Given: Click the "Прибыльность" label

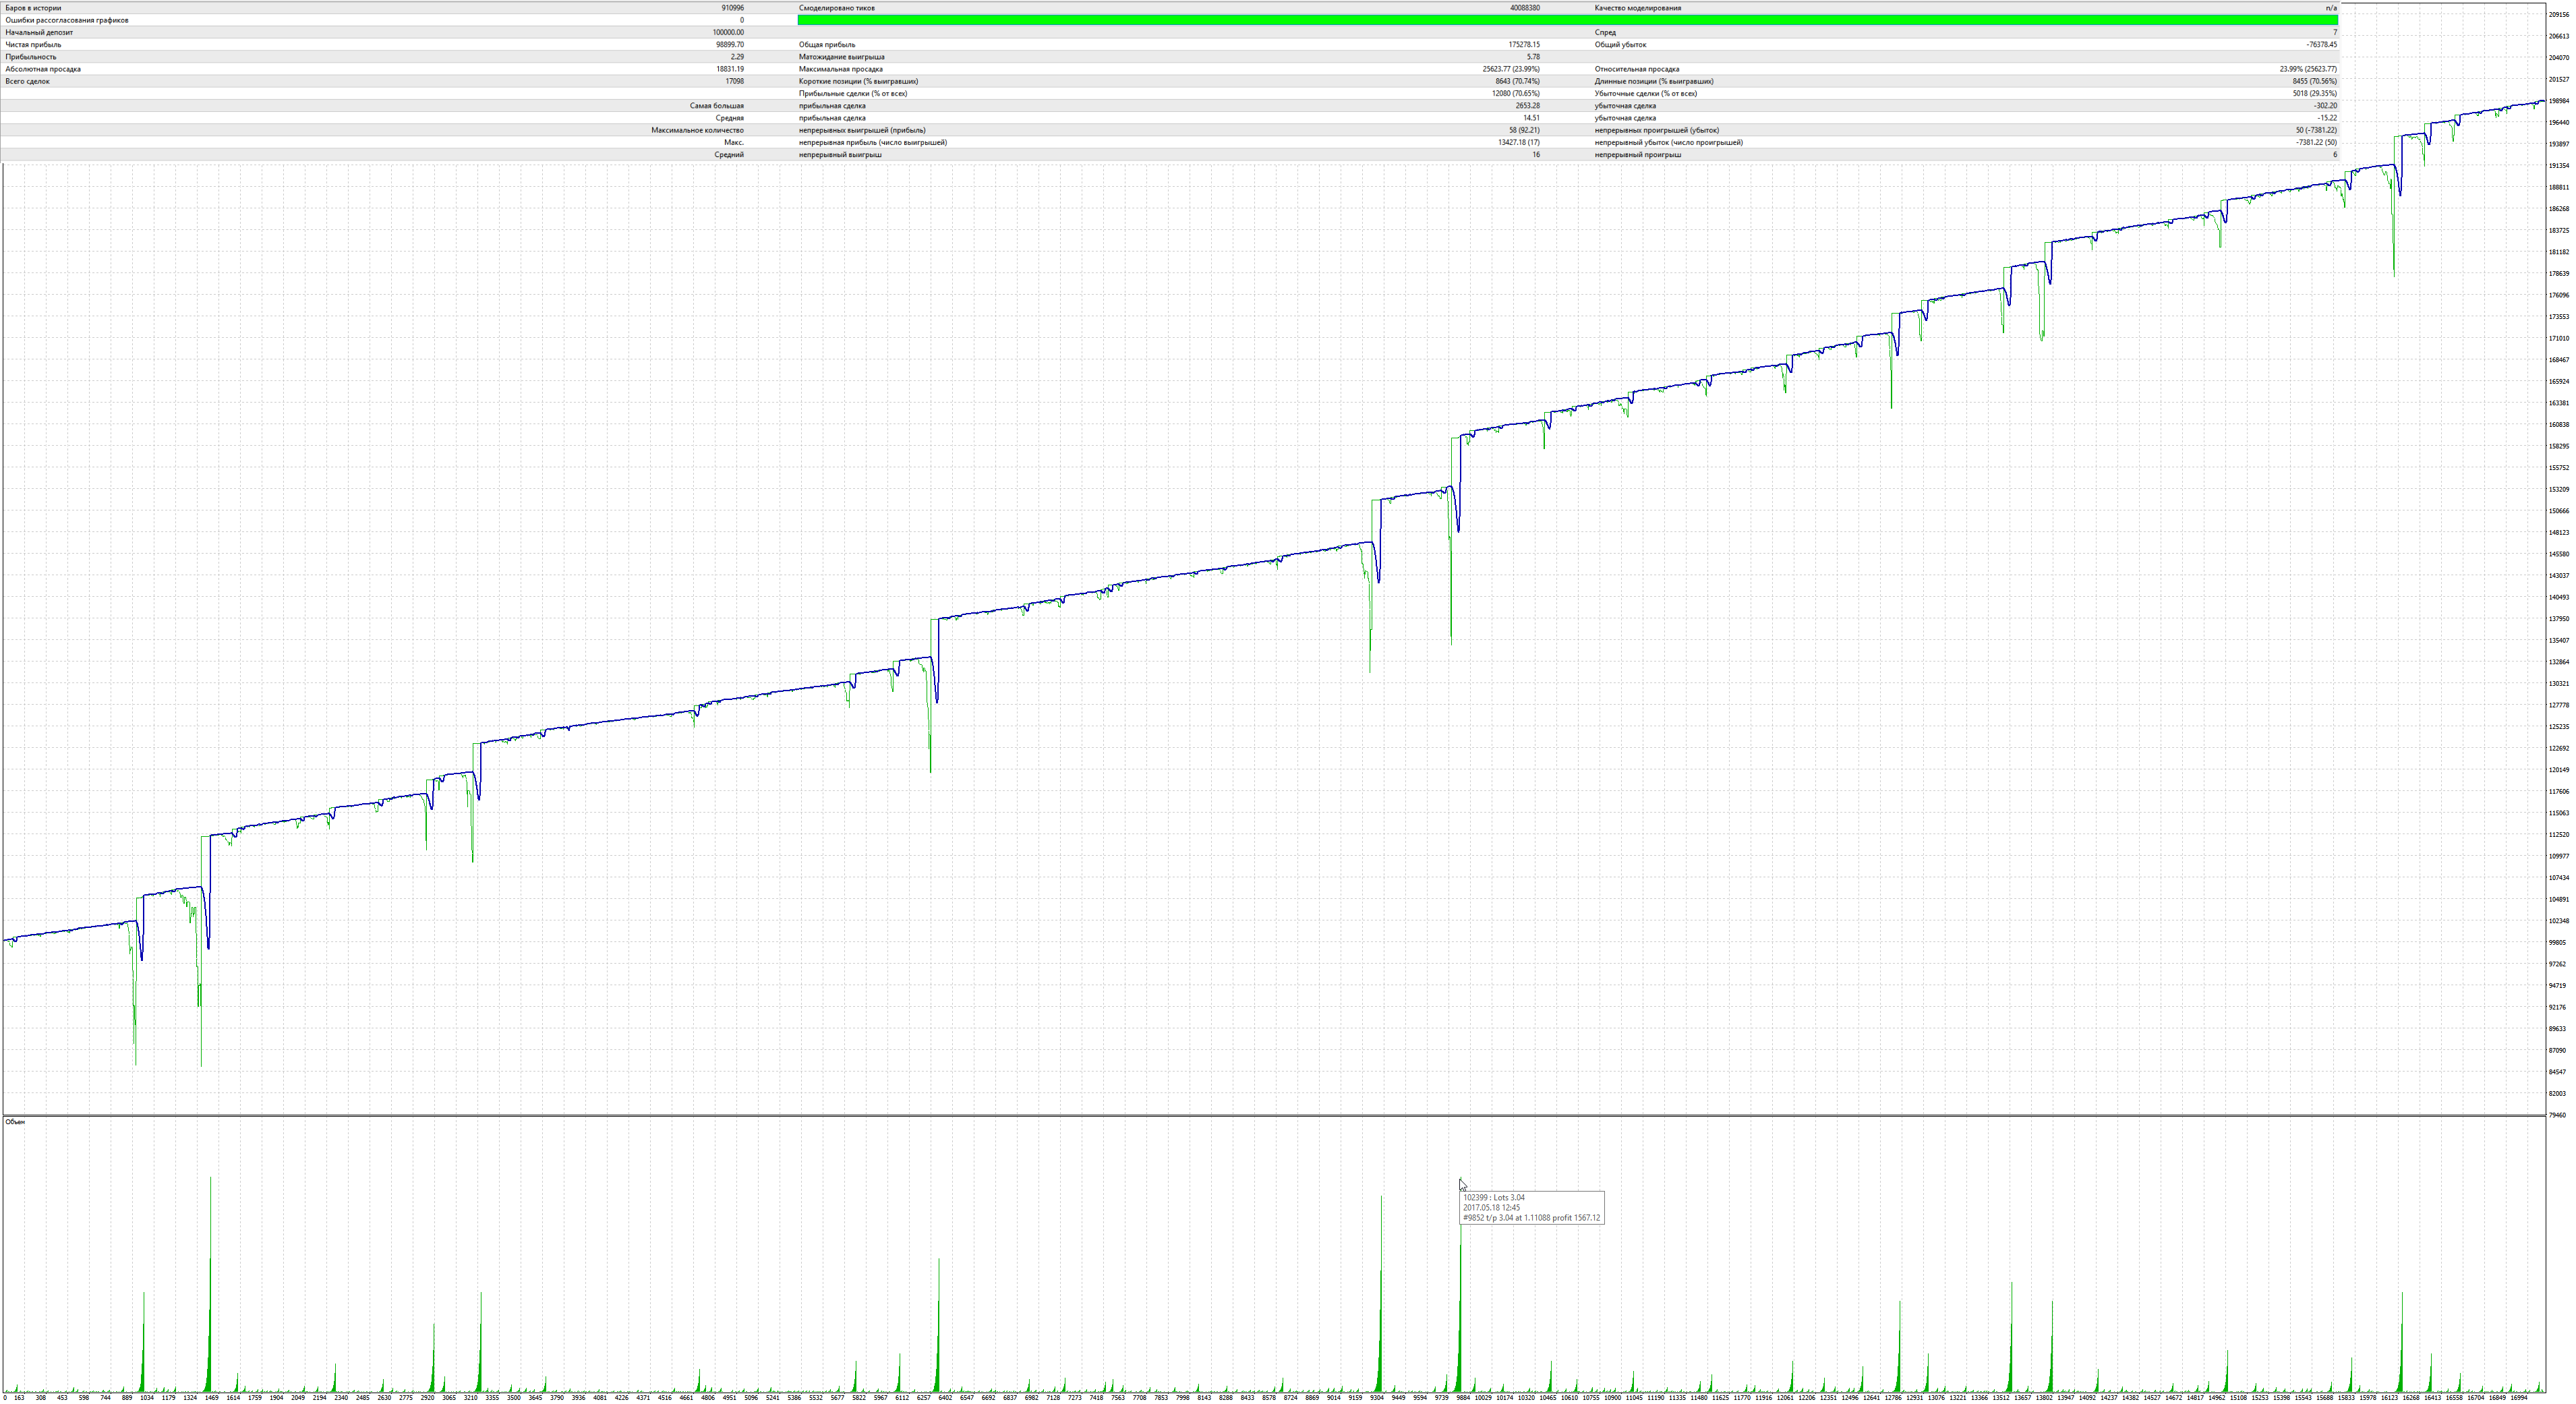Looking at the screenshot, I should click(31, 57).
